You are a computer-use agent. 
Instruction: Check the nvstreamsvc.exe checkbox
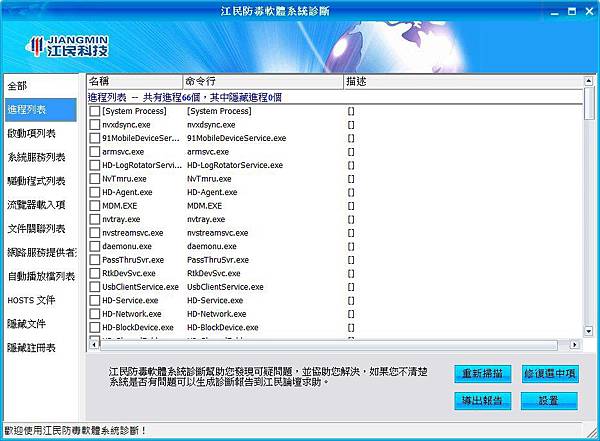(95, 233)
